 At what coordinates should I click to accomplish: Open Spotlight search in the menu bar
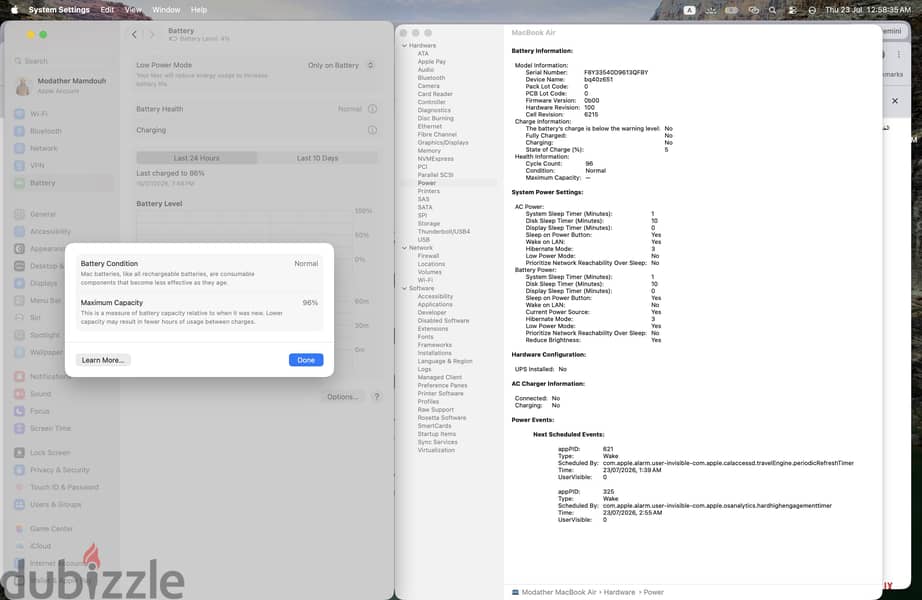(773, 10)
